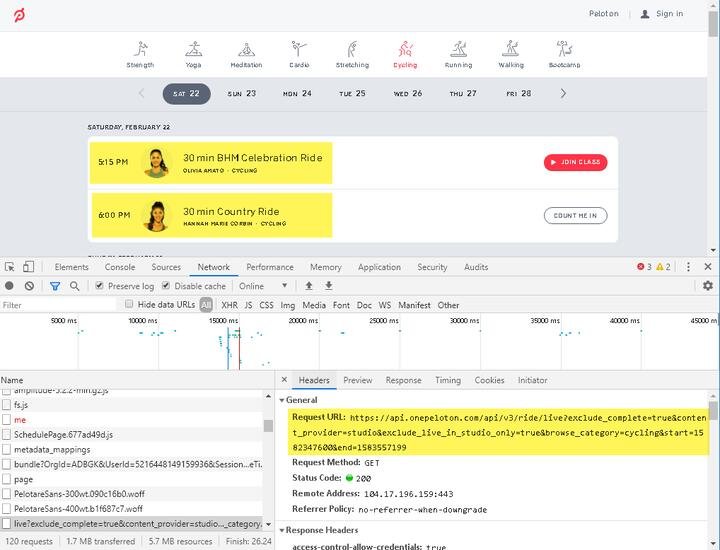The width and height of the screenshot is (720, 550).
Task: Select the Walking category icon
Action: pyautogui.click(x=511, y=49)
